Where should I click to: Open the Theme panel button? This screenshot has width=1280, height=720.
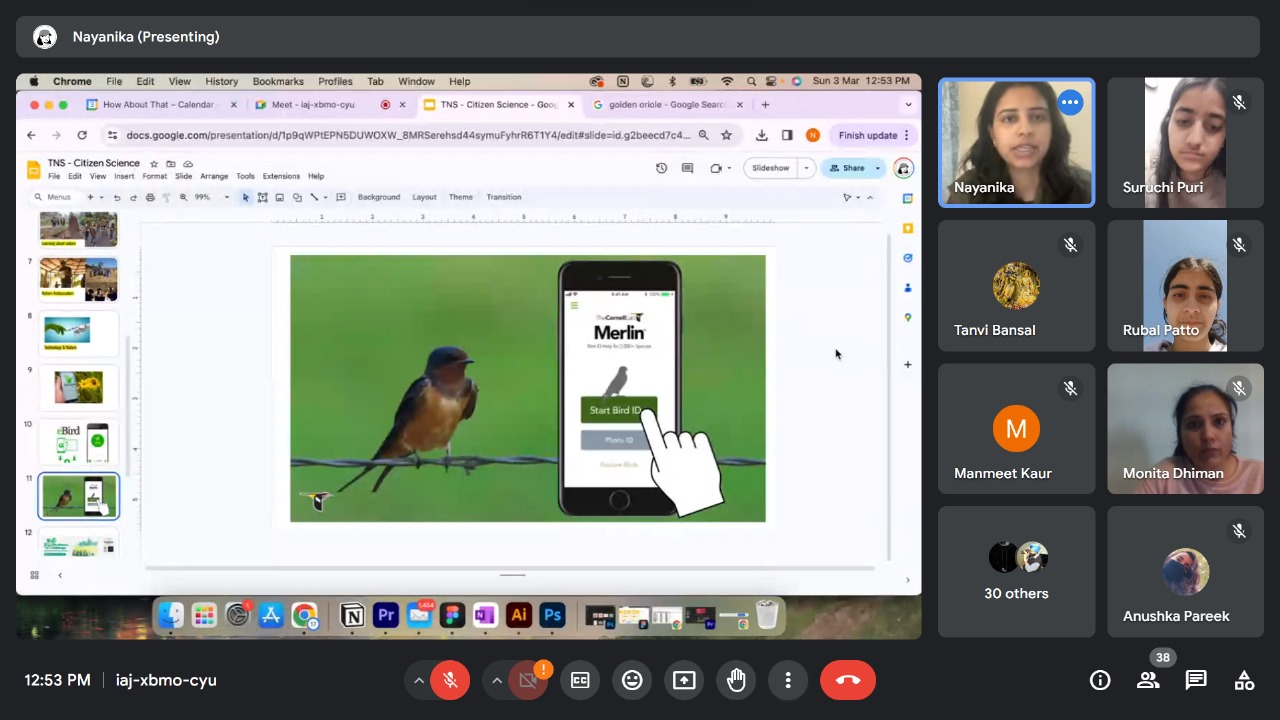point(461,197)
